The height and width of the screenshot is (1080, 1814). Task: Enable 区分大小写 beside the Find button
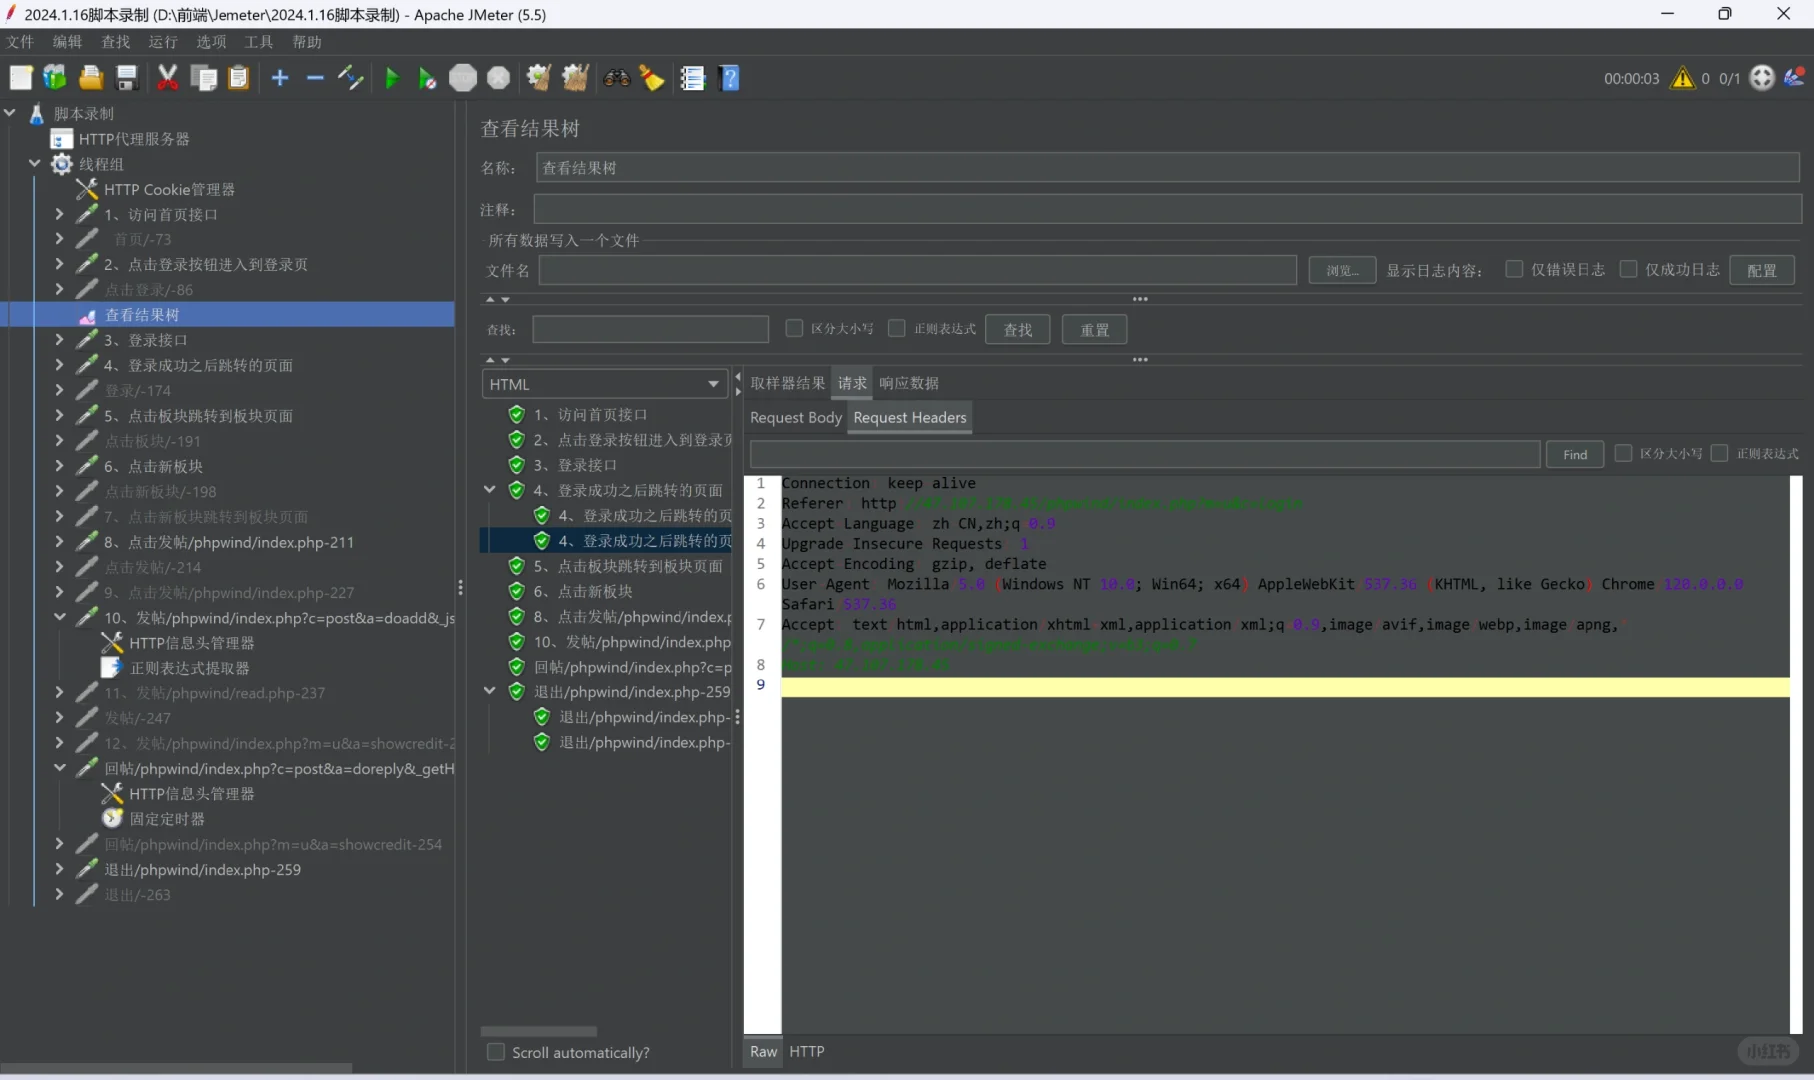click(1623, 453)
